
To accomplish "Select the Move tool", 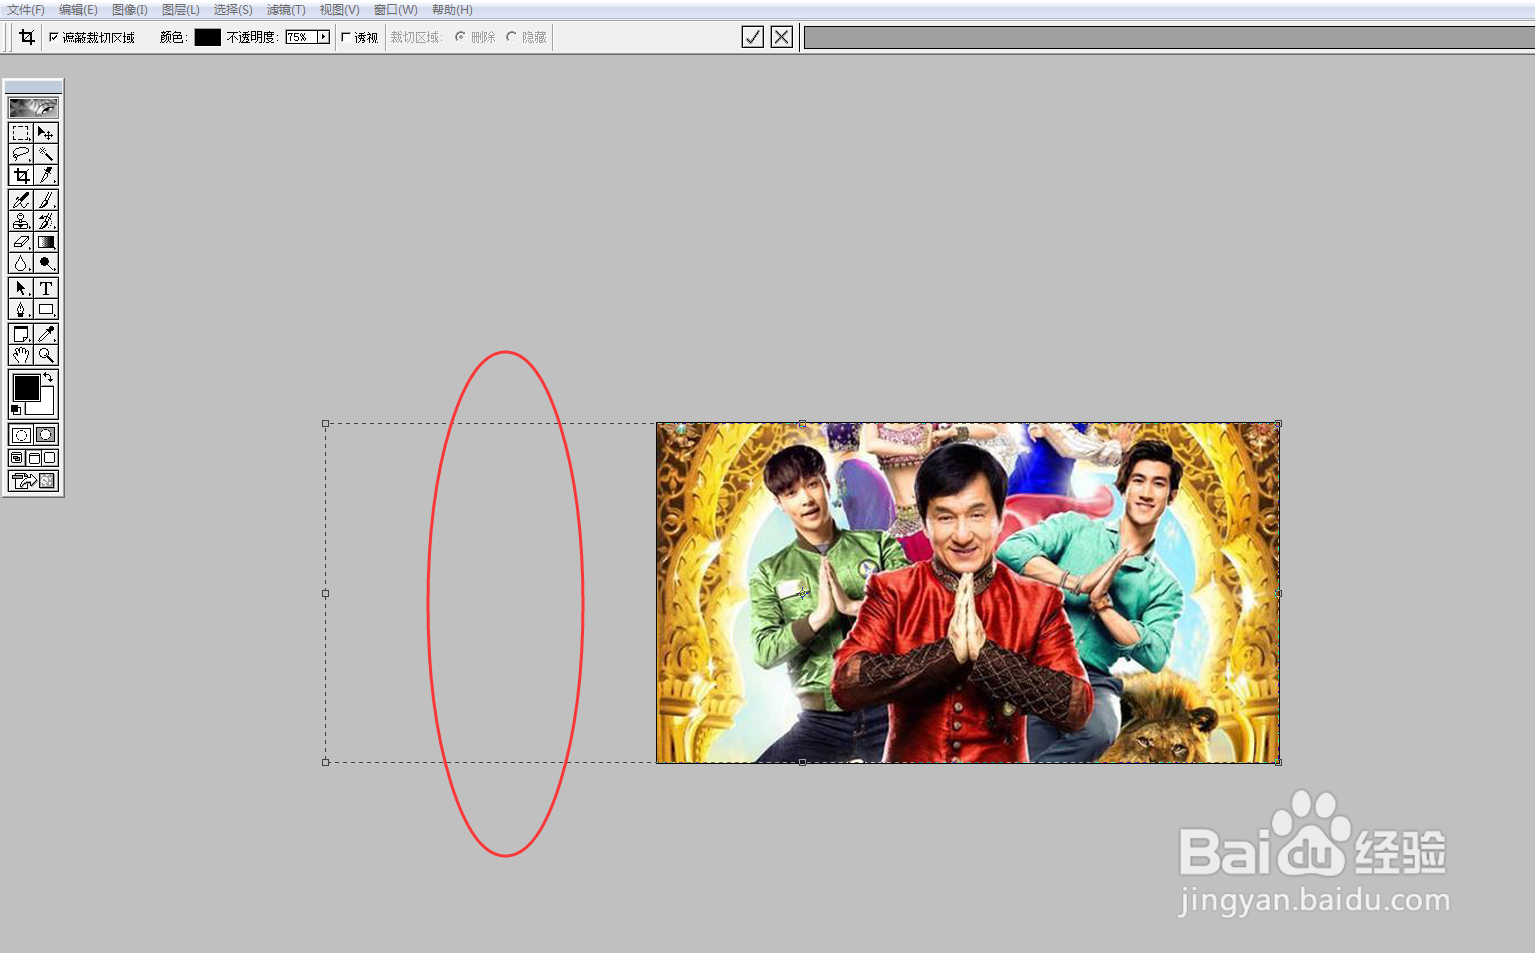I will [x=46, y=133].
